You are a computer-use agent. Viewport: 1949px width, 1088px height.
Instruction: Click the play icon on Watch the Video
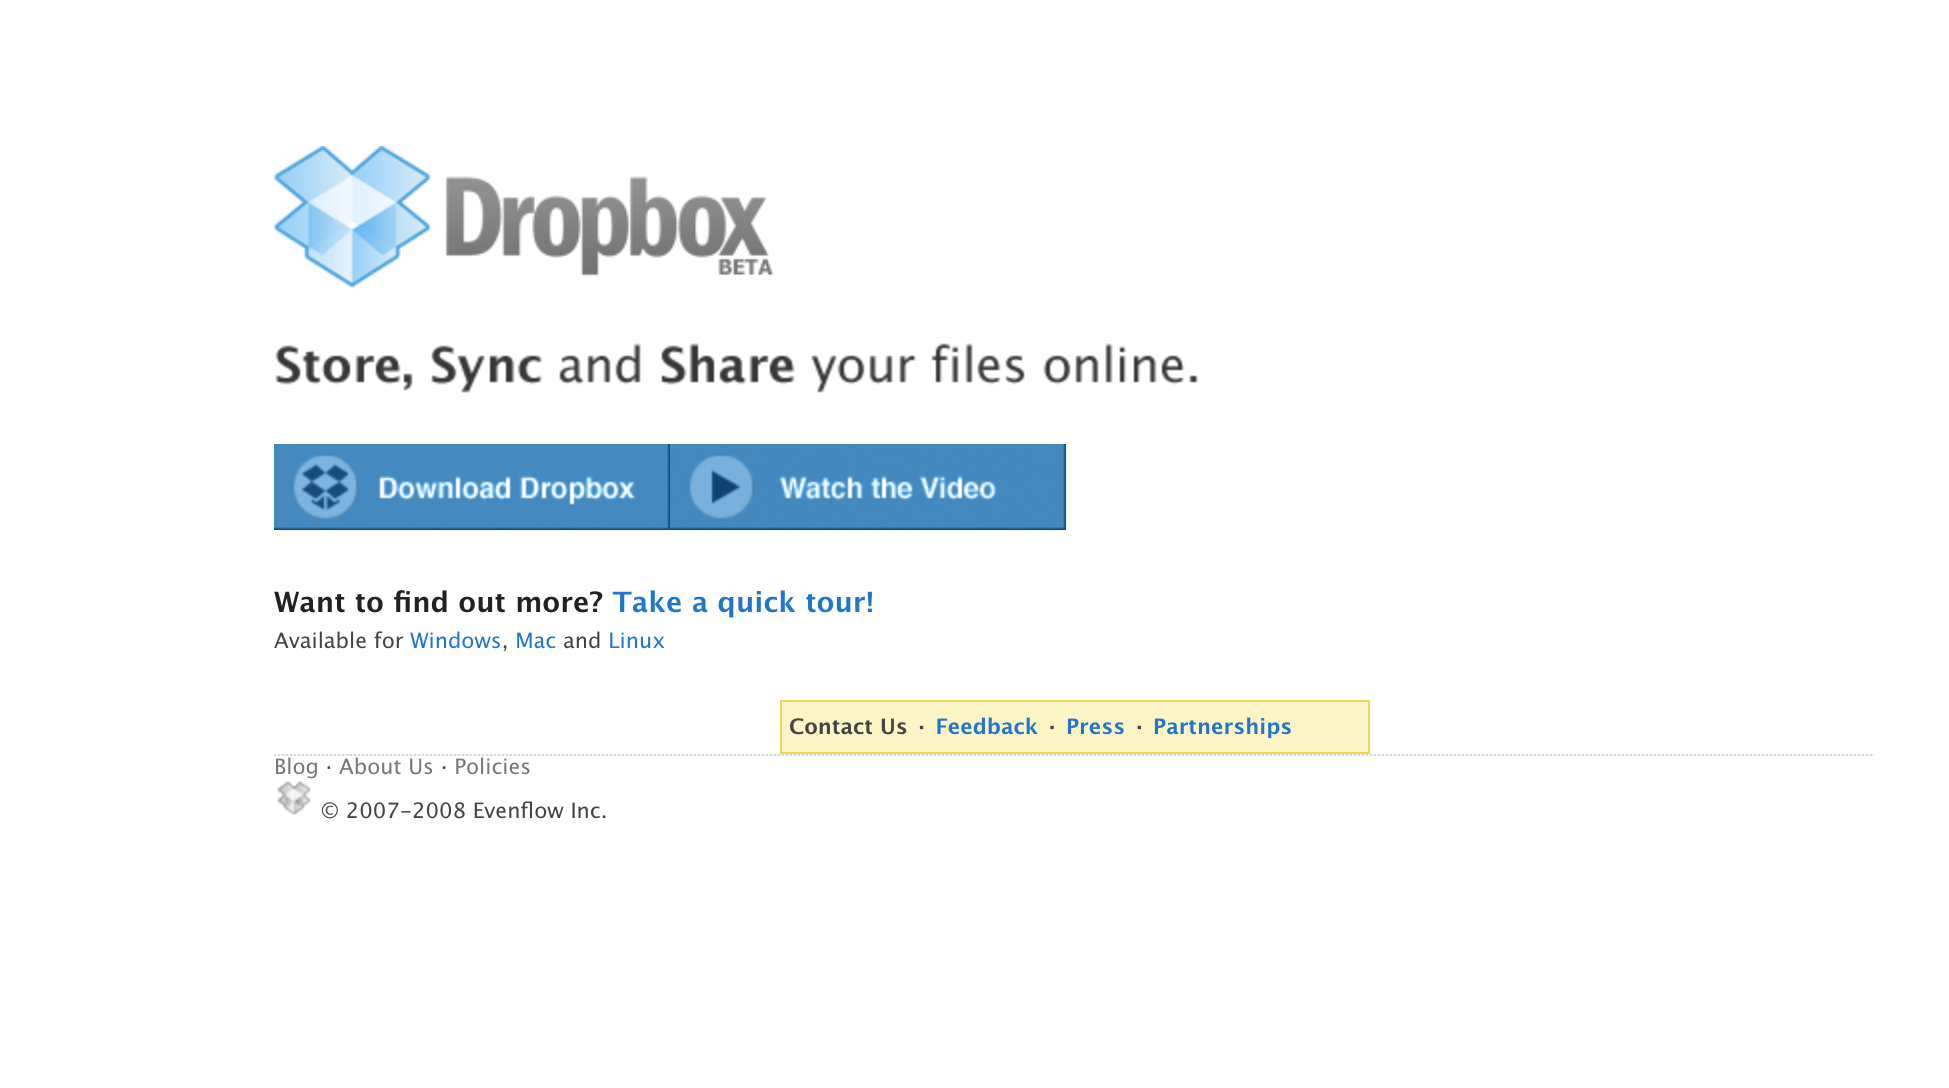pos(721,487)
